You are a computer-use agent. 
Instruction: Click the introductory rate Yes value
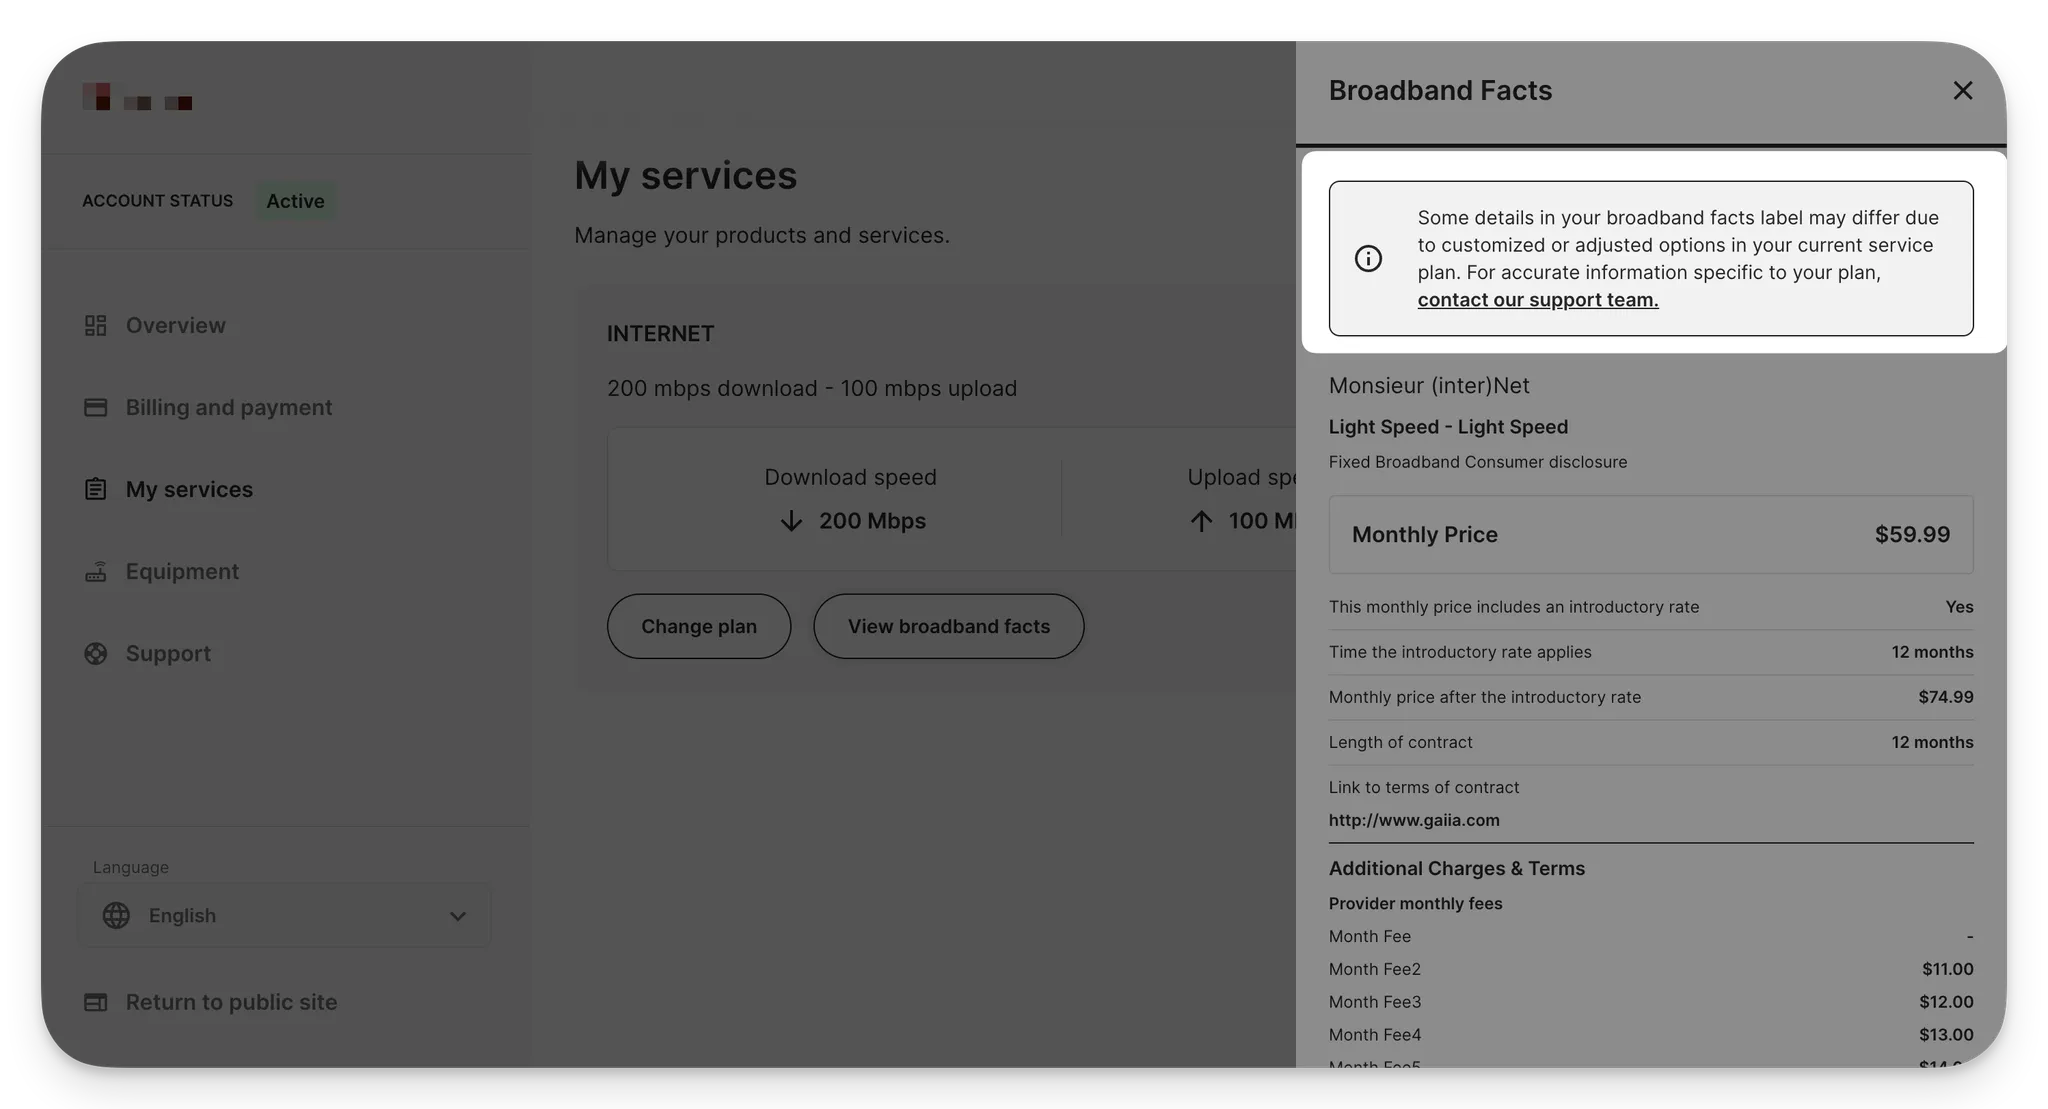click(x=1959, y=608)
